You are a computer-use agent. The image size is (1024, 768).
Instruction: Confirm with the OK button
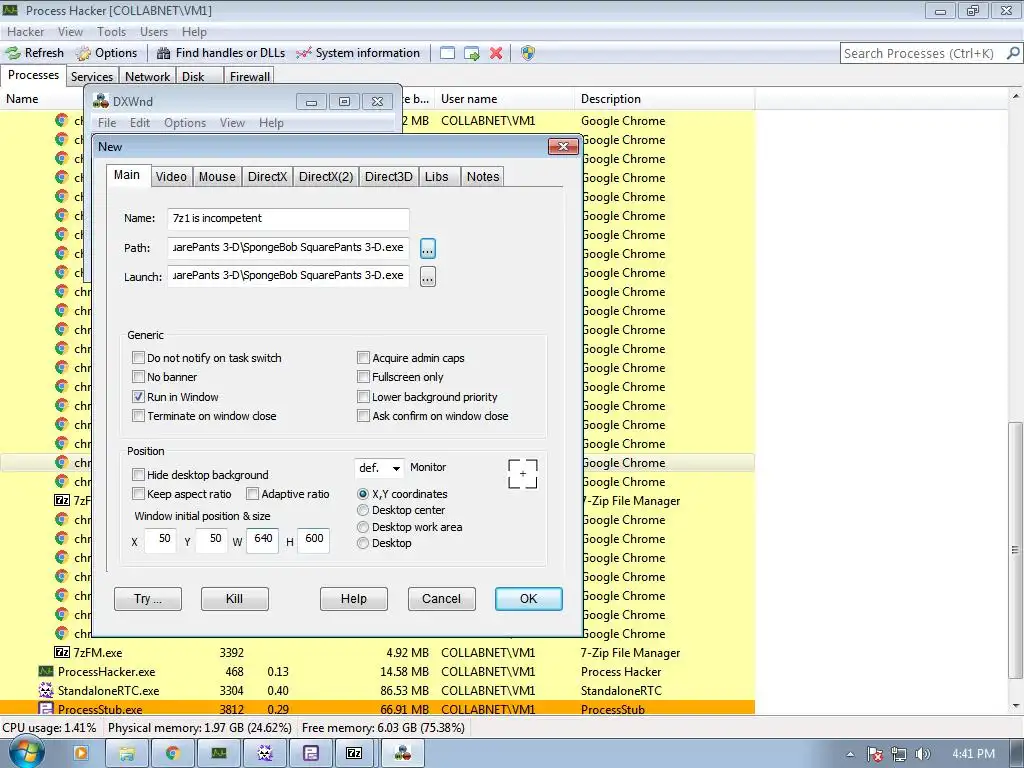[x=528, y=599]
